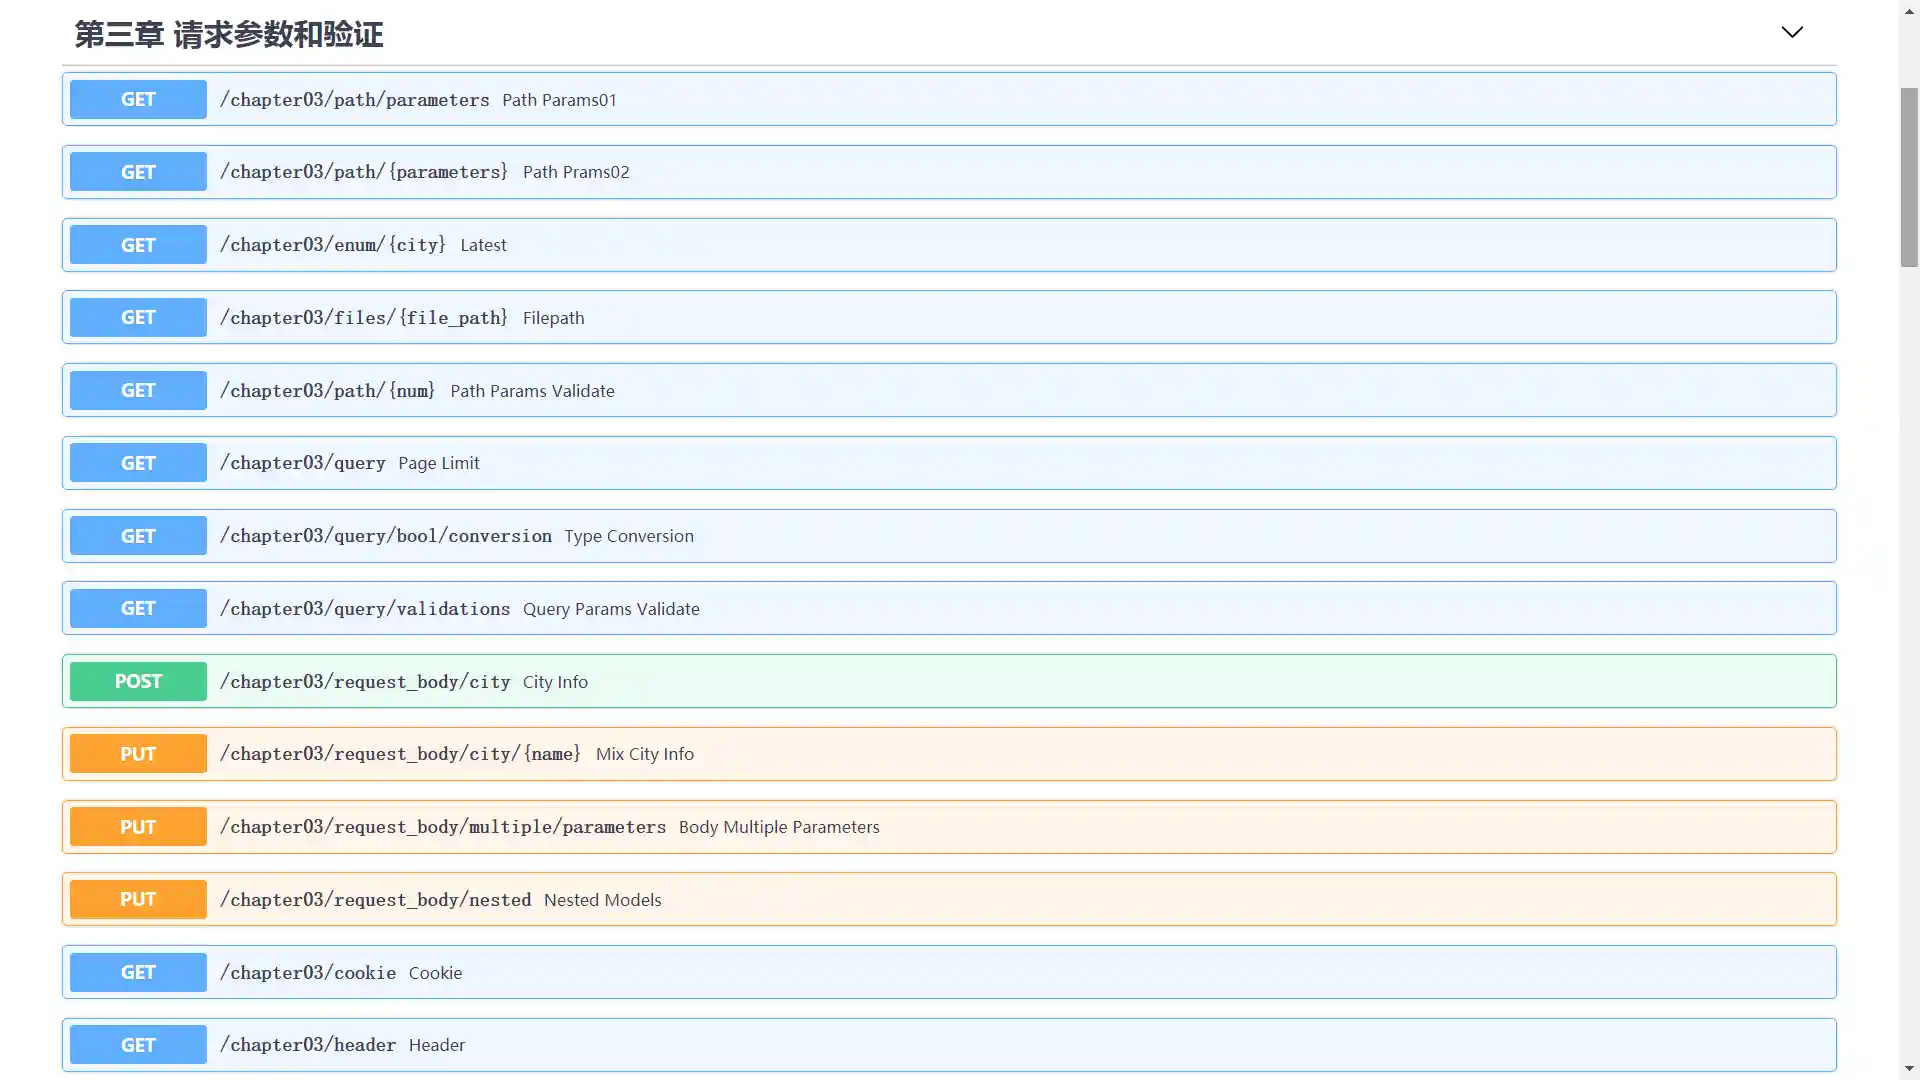
Task: Open /chapter03/request_body/city POST path
Action: tap(364, 682)
